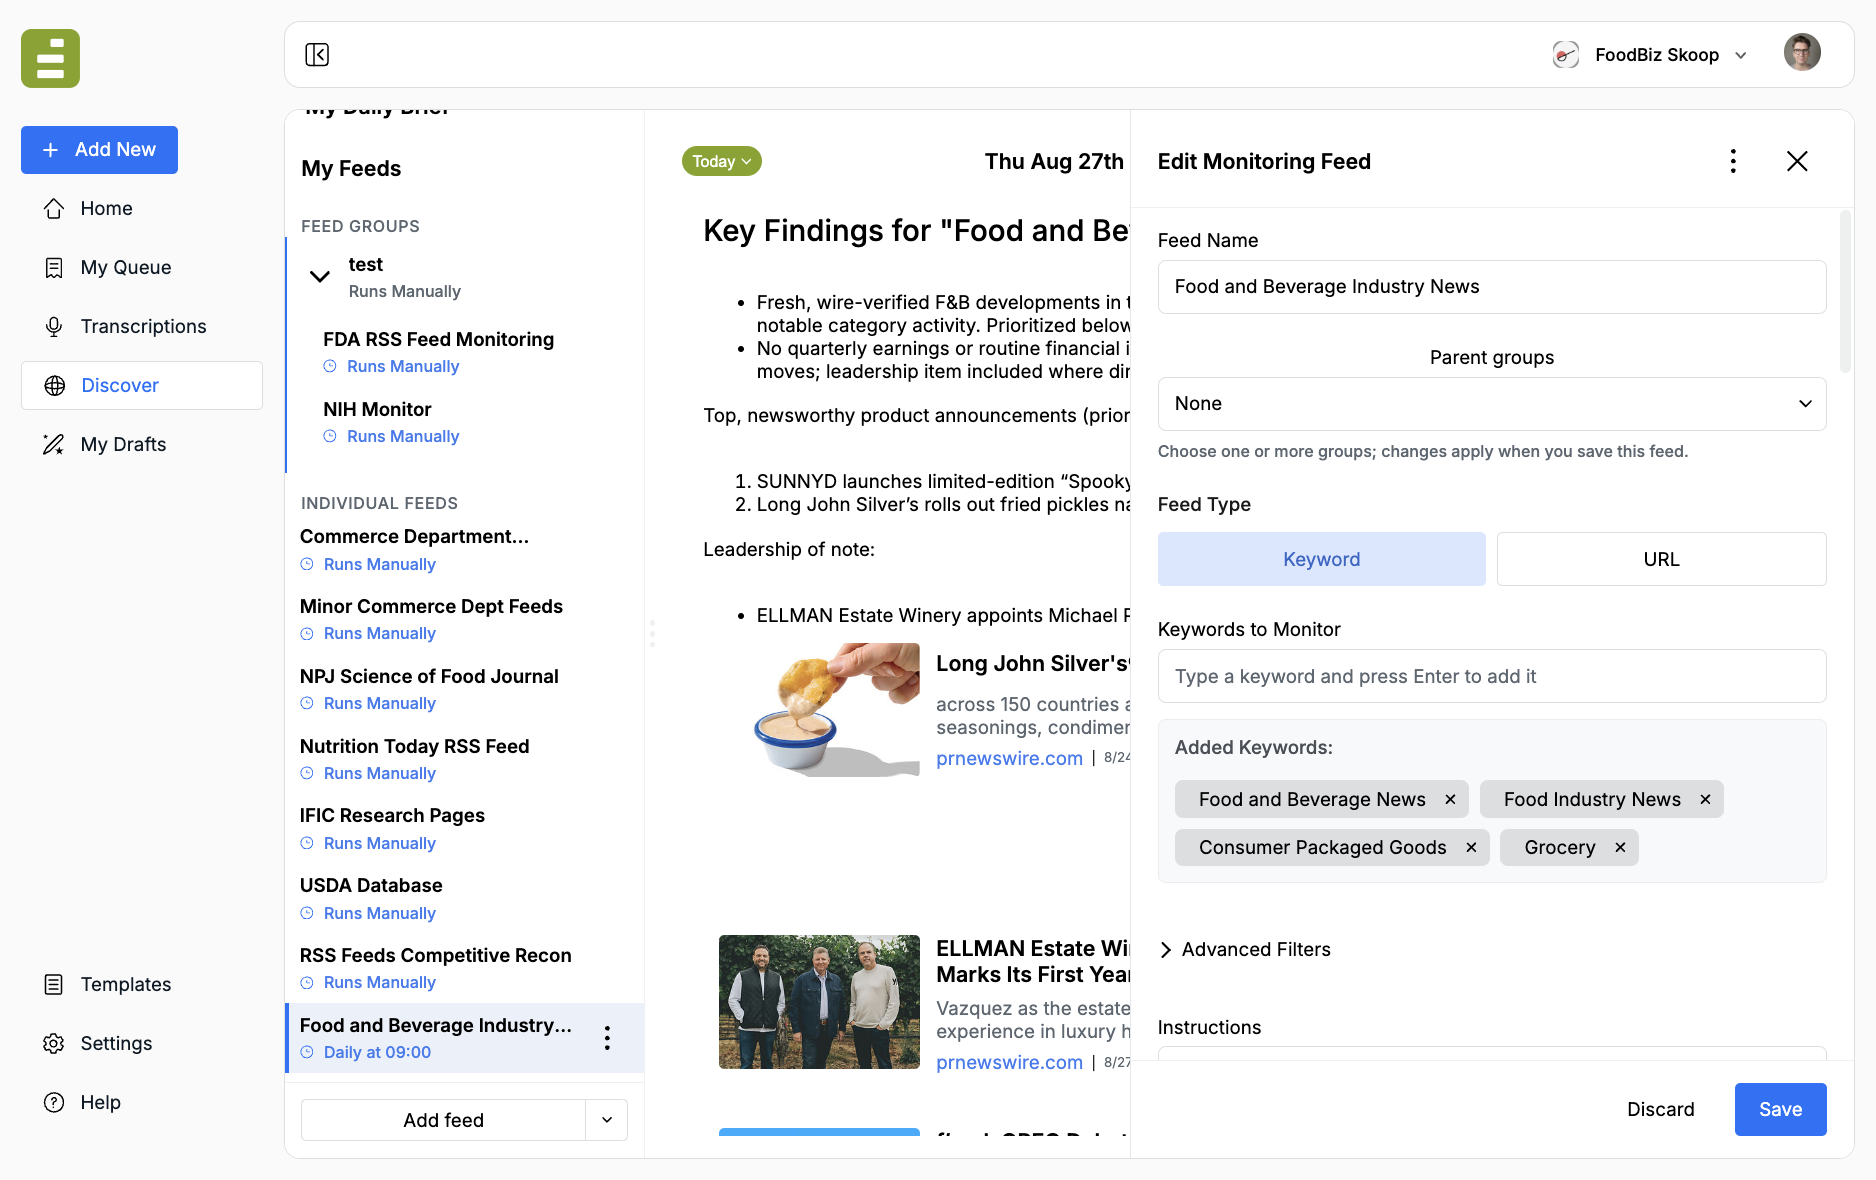The height and width of the screenshot is (1180, 1876).
Task: Select Keyword feed type
Action: 1321,559
